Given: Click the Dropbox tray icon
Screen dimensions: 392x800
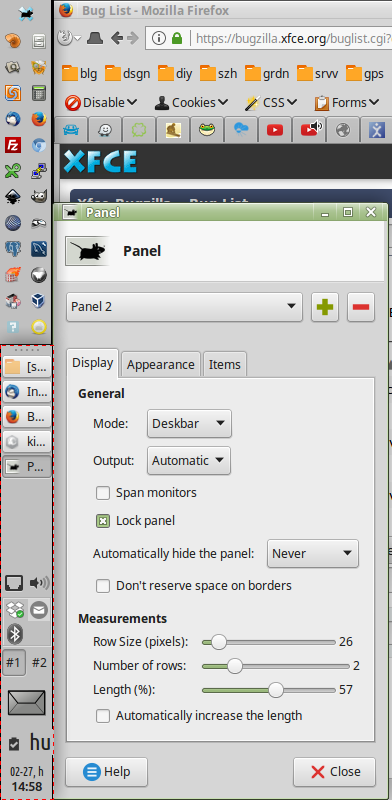Looking at the screenshot, I should point(15,609).
